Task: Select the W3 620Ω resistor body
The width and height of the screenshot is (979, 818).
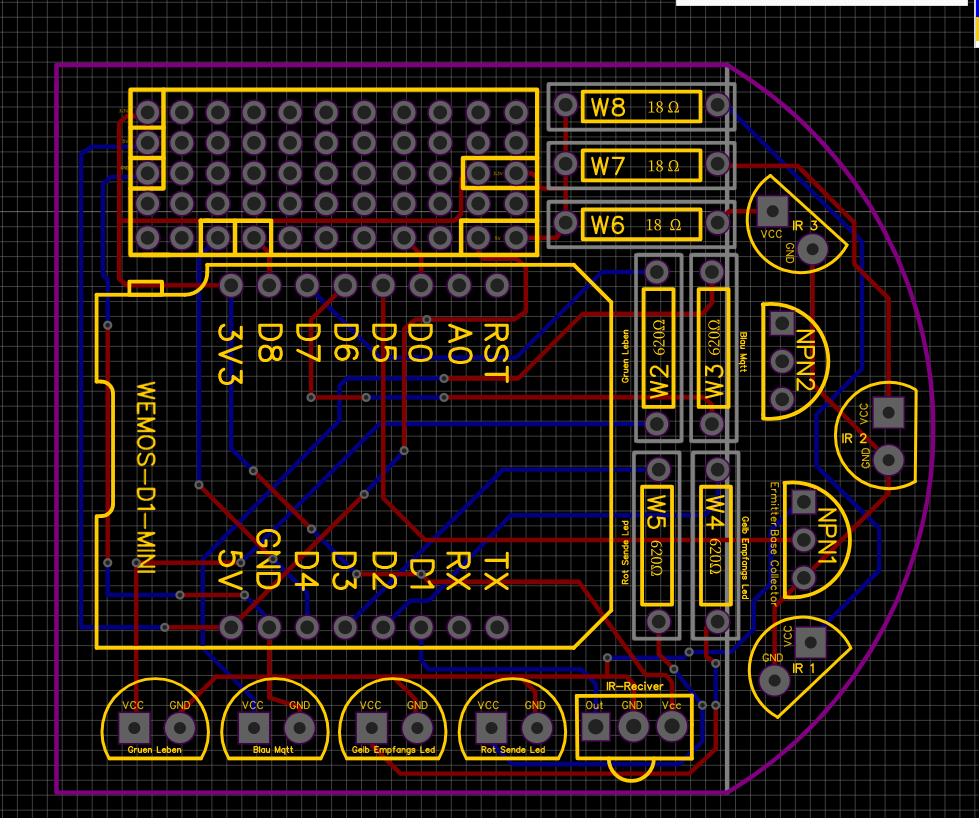Action: (x=713, y=348)
